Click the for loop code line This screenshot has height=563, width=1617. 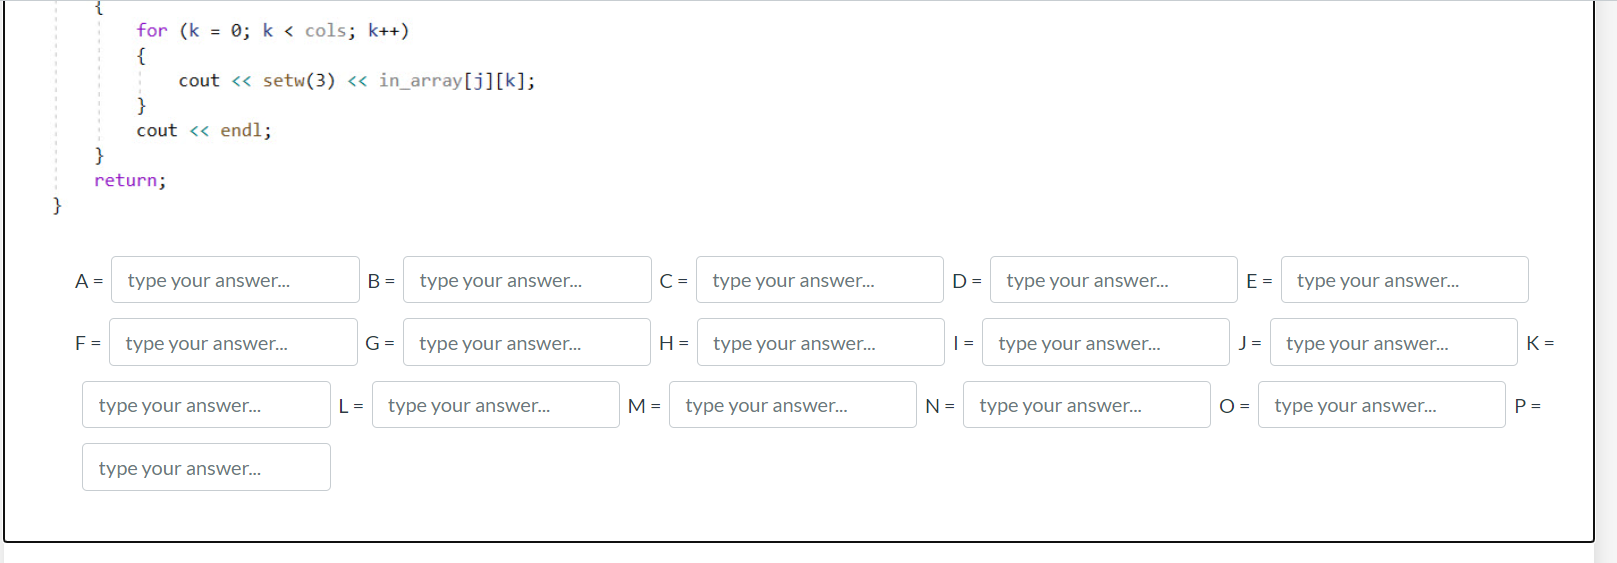pos(273,31)
